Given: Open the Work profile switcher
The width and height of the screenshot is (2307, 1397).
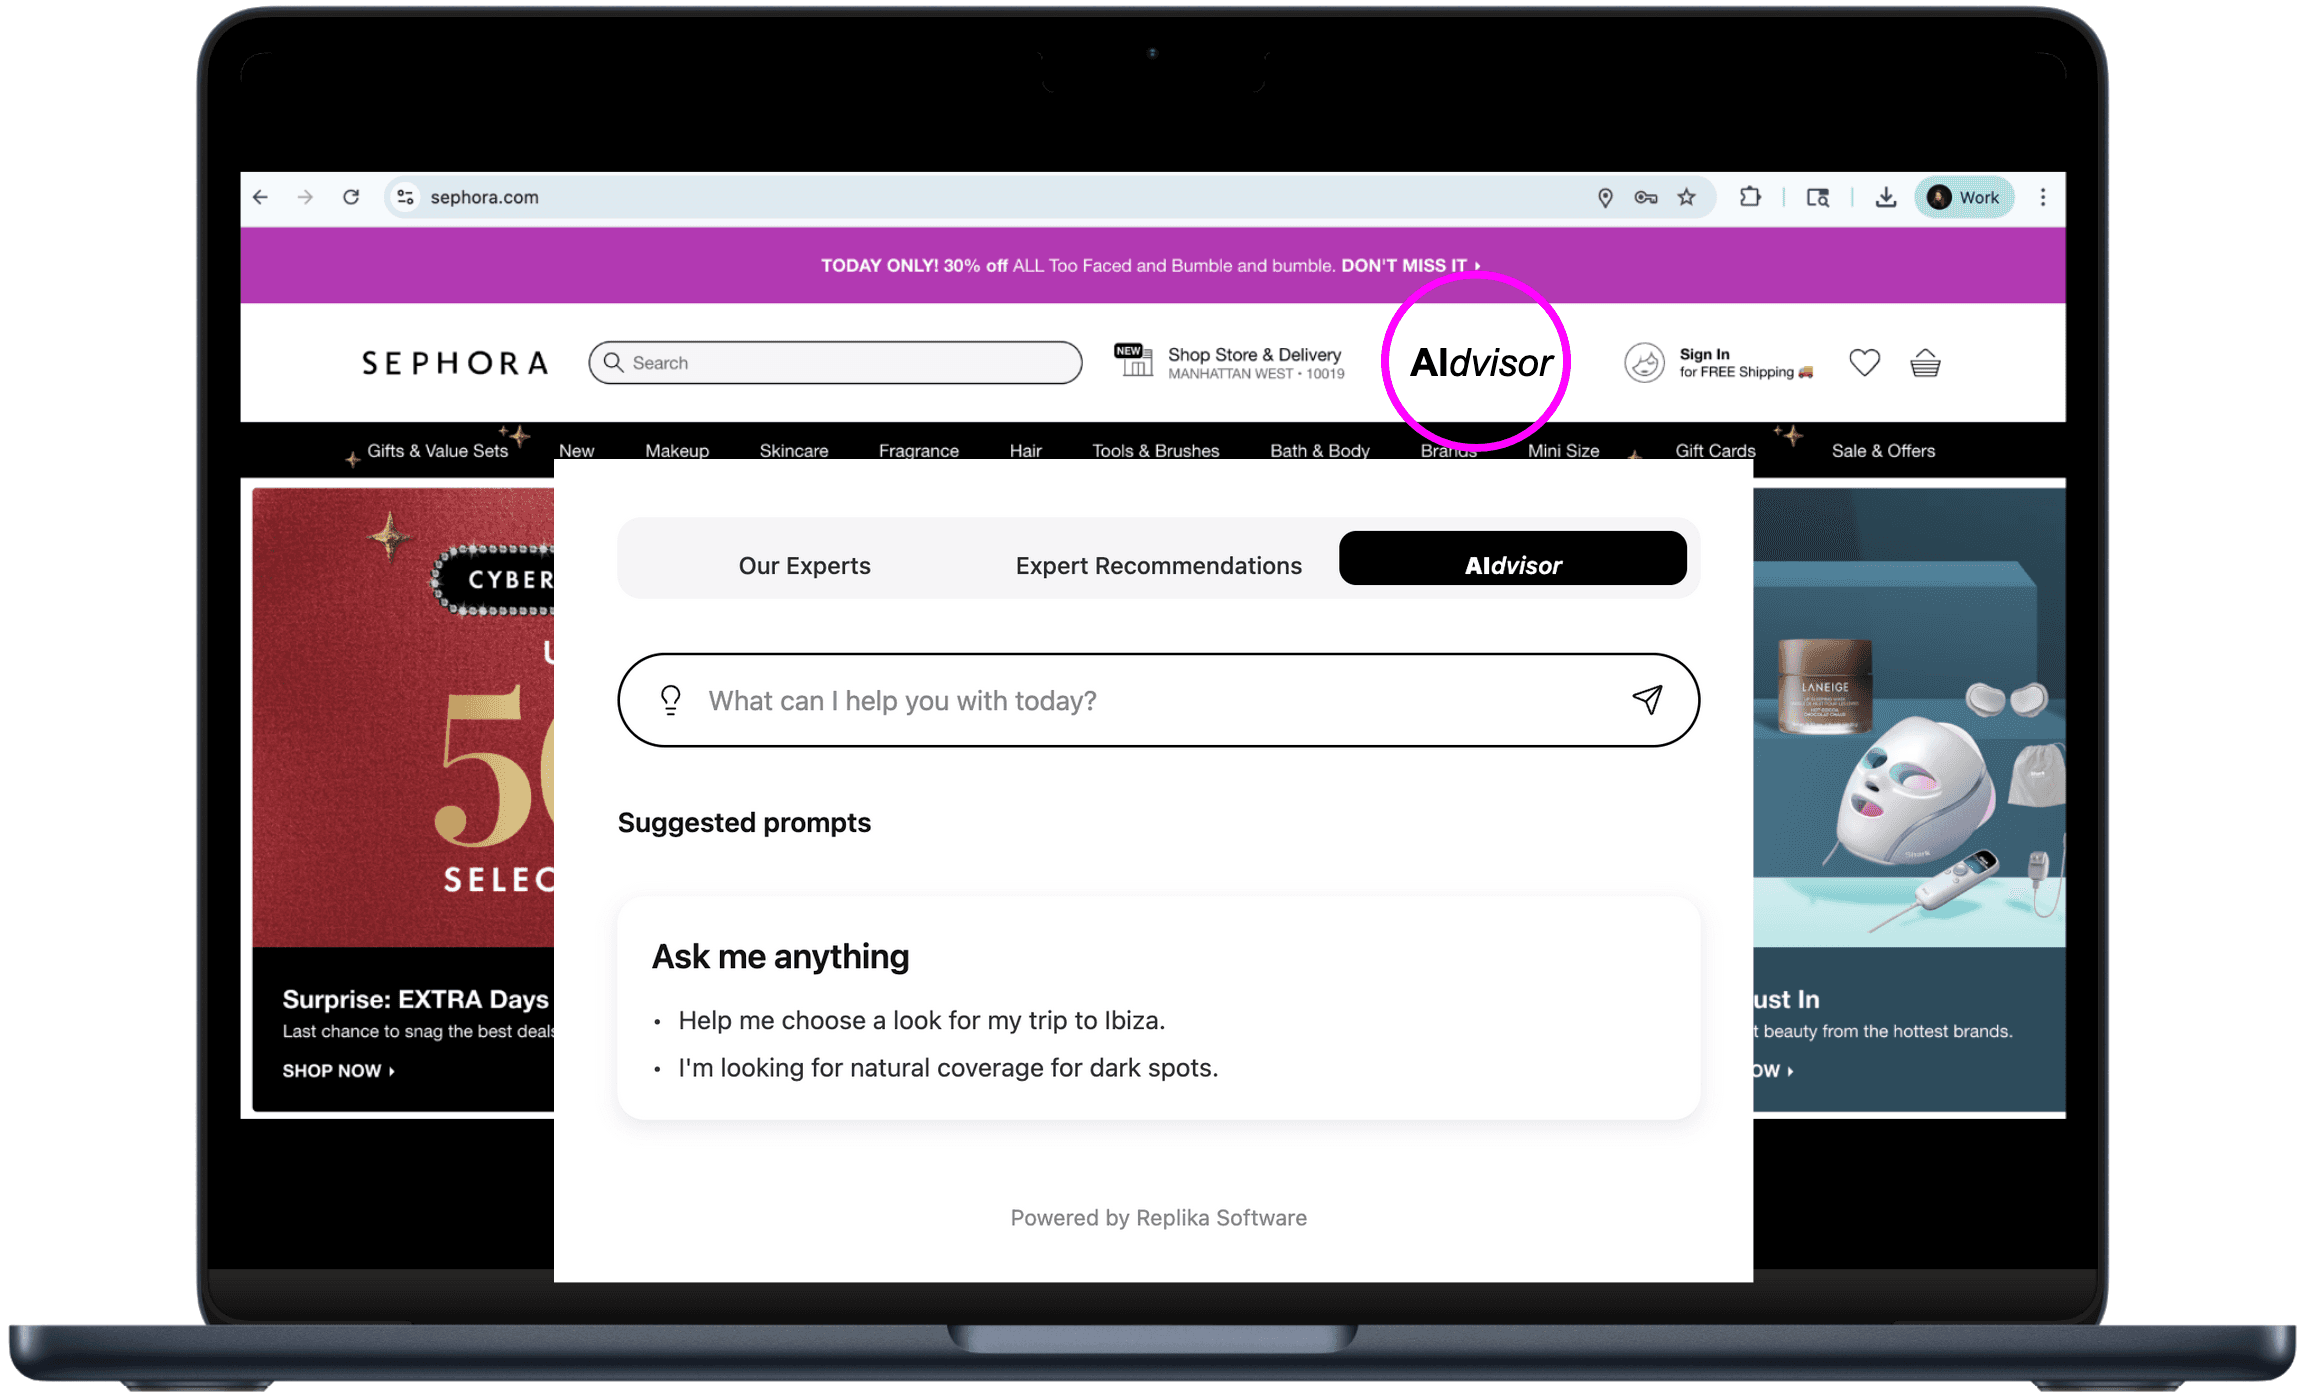Looking at the screenshot, I should (x=1964, y=197).
